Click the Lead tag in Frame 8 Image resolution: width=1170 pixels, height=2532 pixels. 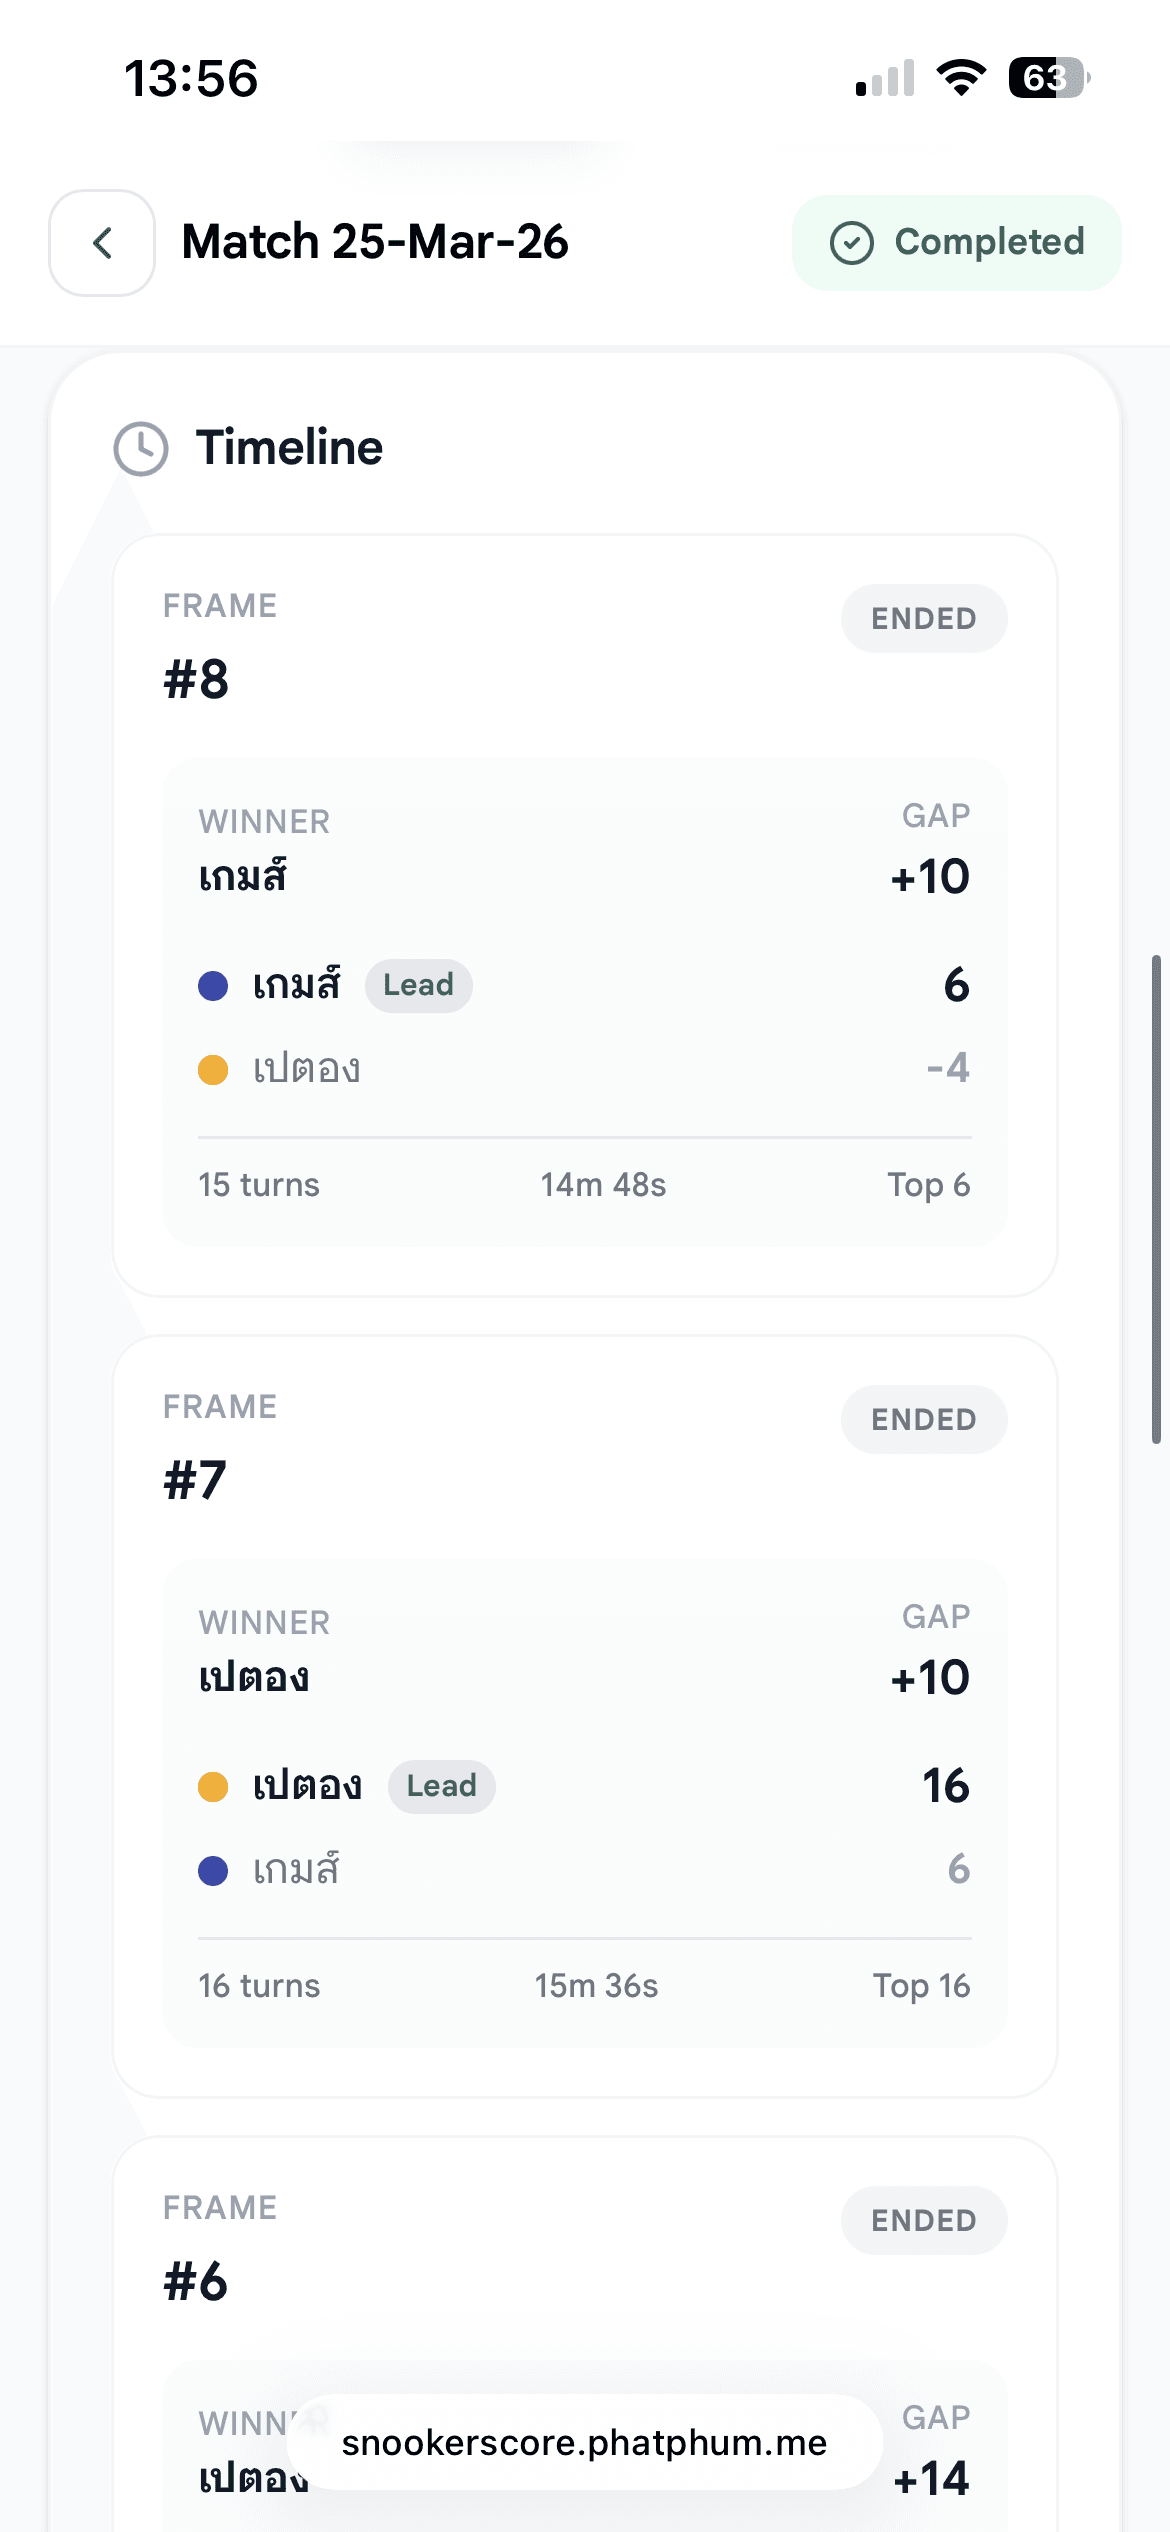[x=418, y=986]
